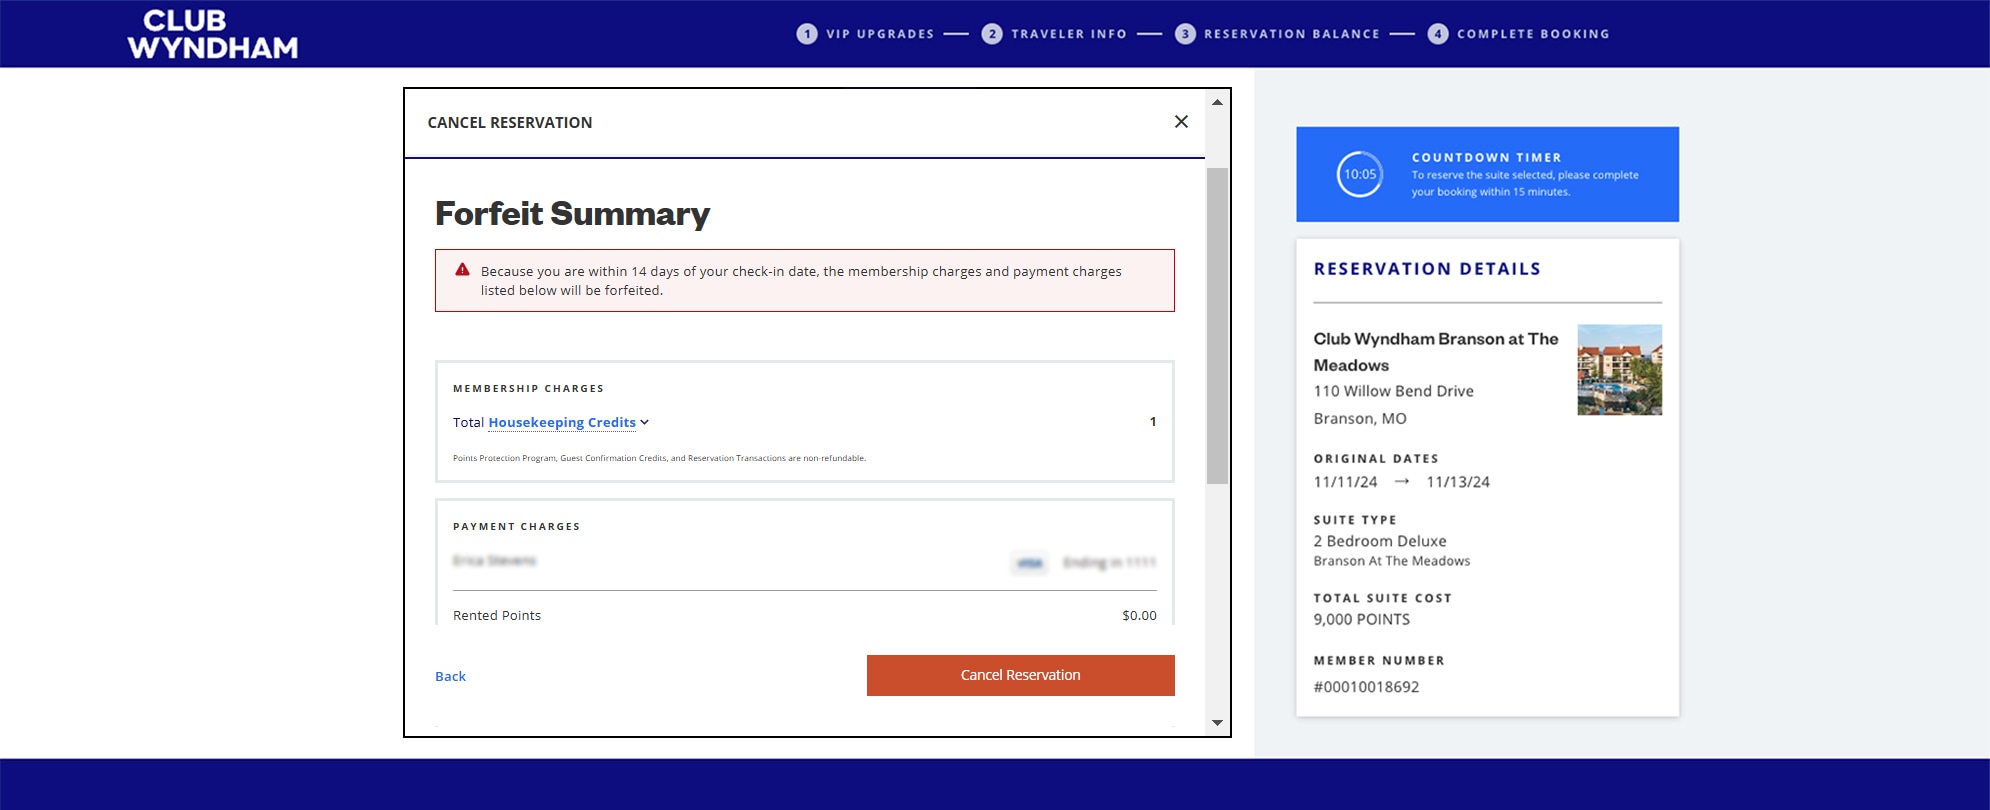Open the Branson resort thumbnail photo

(1619, 369)
